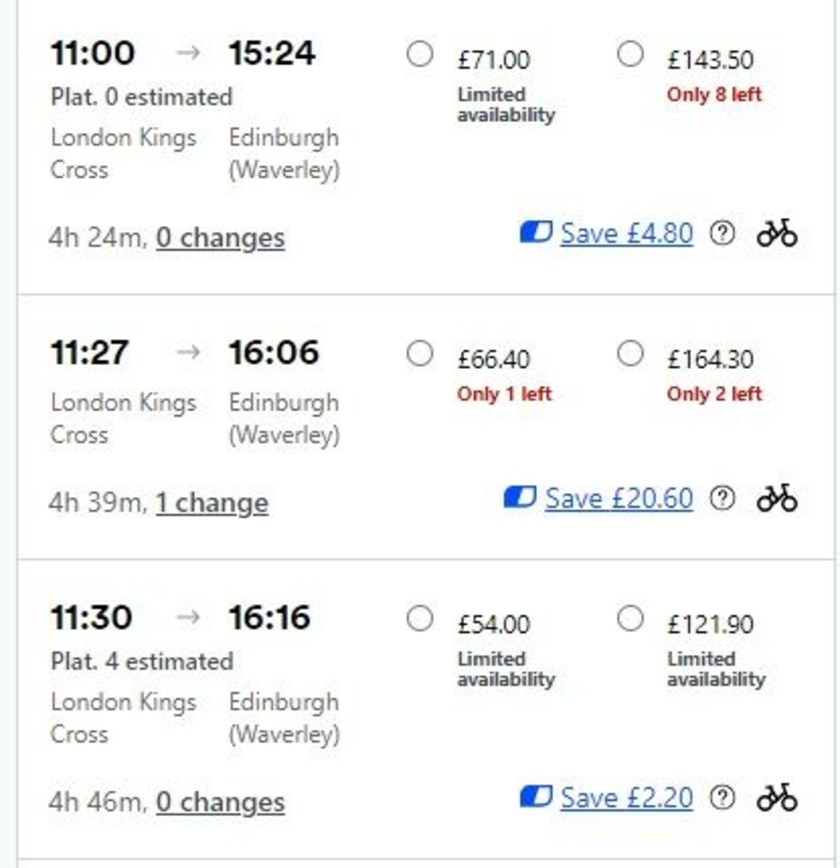Open the Save £20.60 link
This screenshot has height=868, width=840.
pyautogui.click(x=619, y=498)
